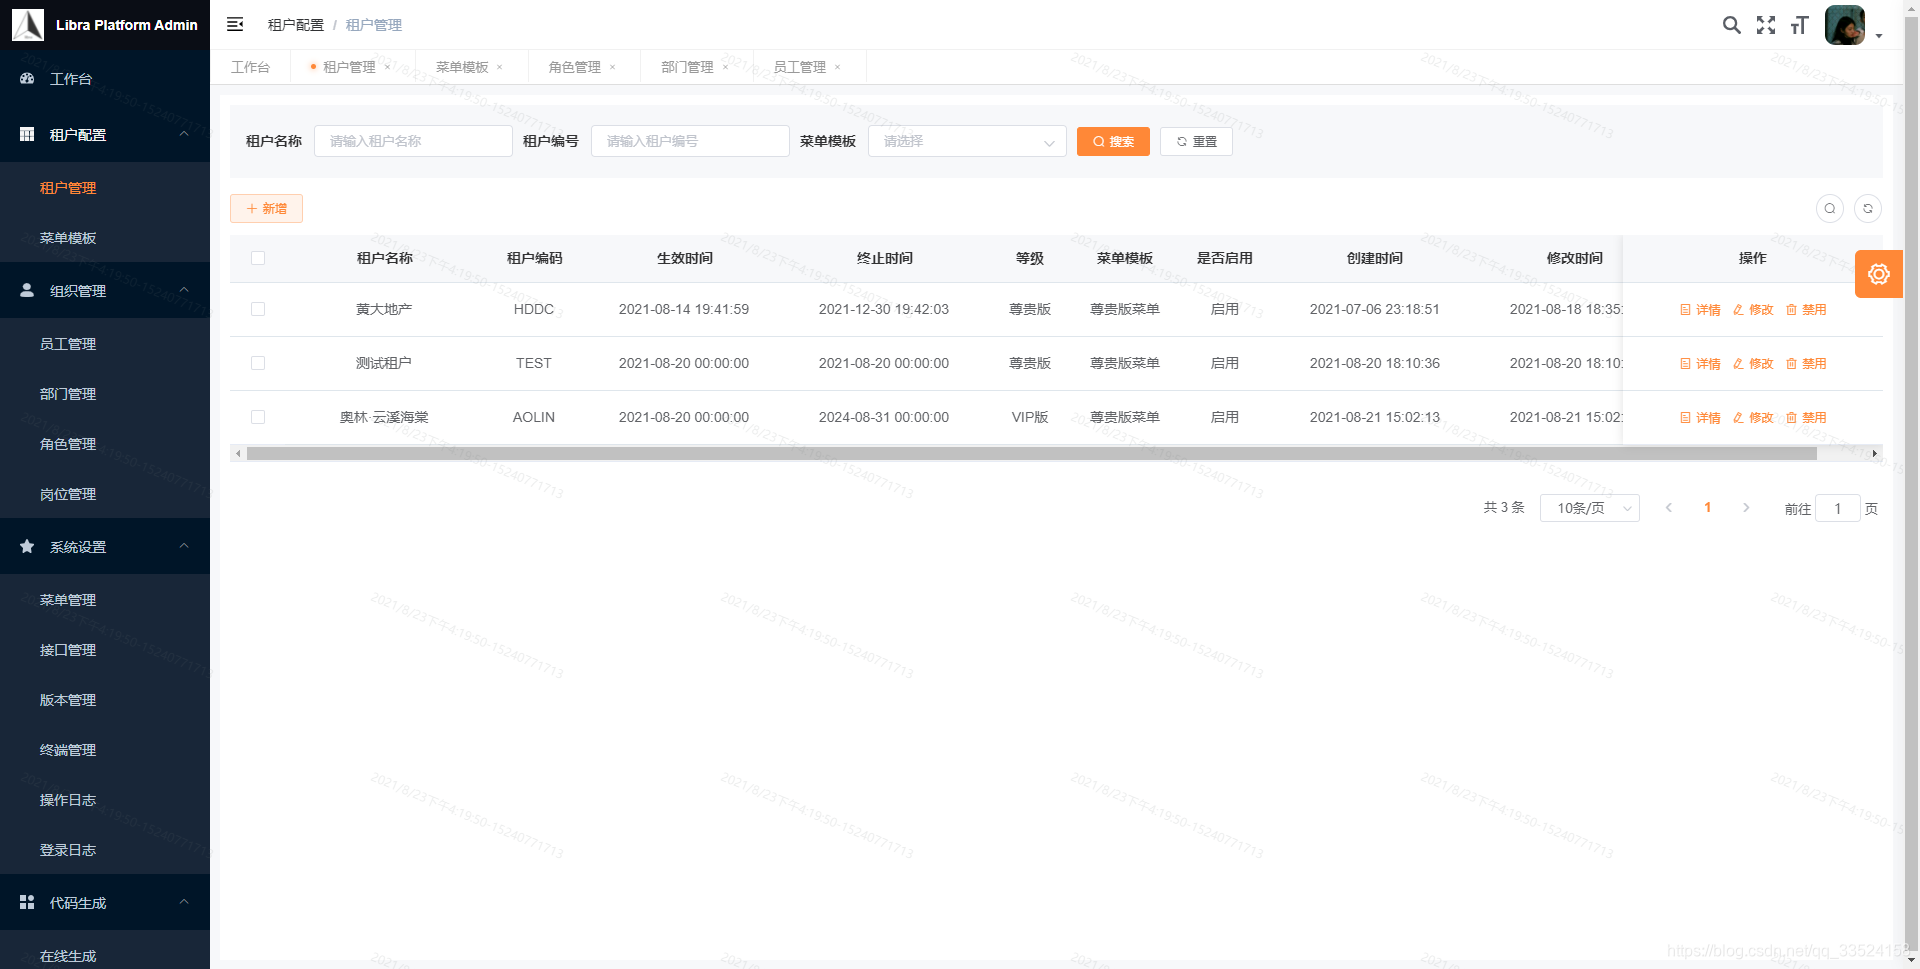Toggle the select-all checkbox in table header
Viewport: 1920px width, 969px height.
coord(258,258)
